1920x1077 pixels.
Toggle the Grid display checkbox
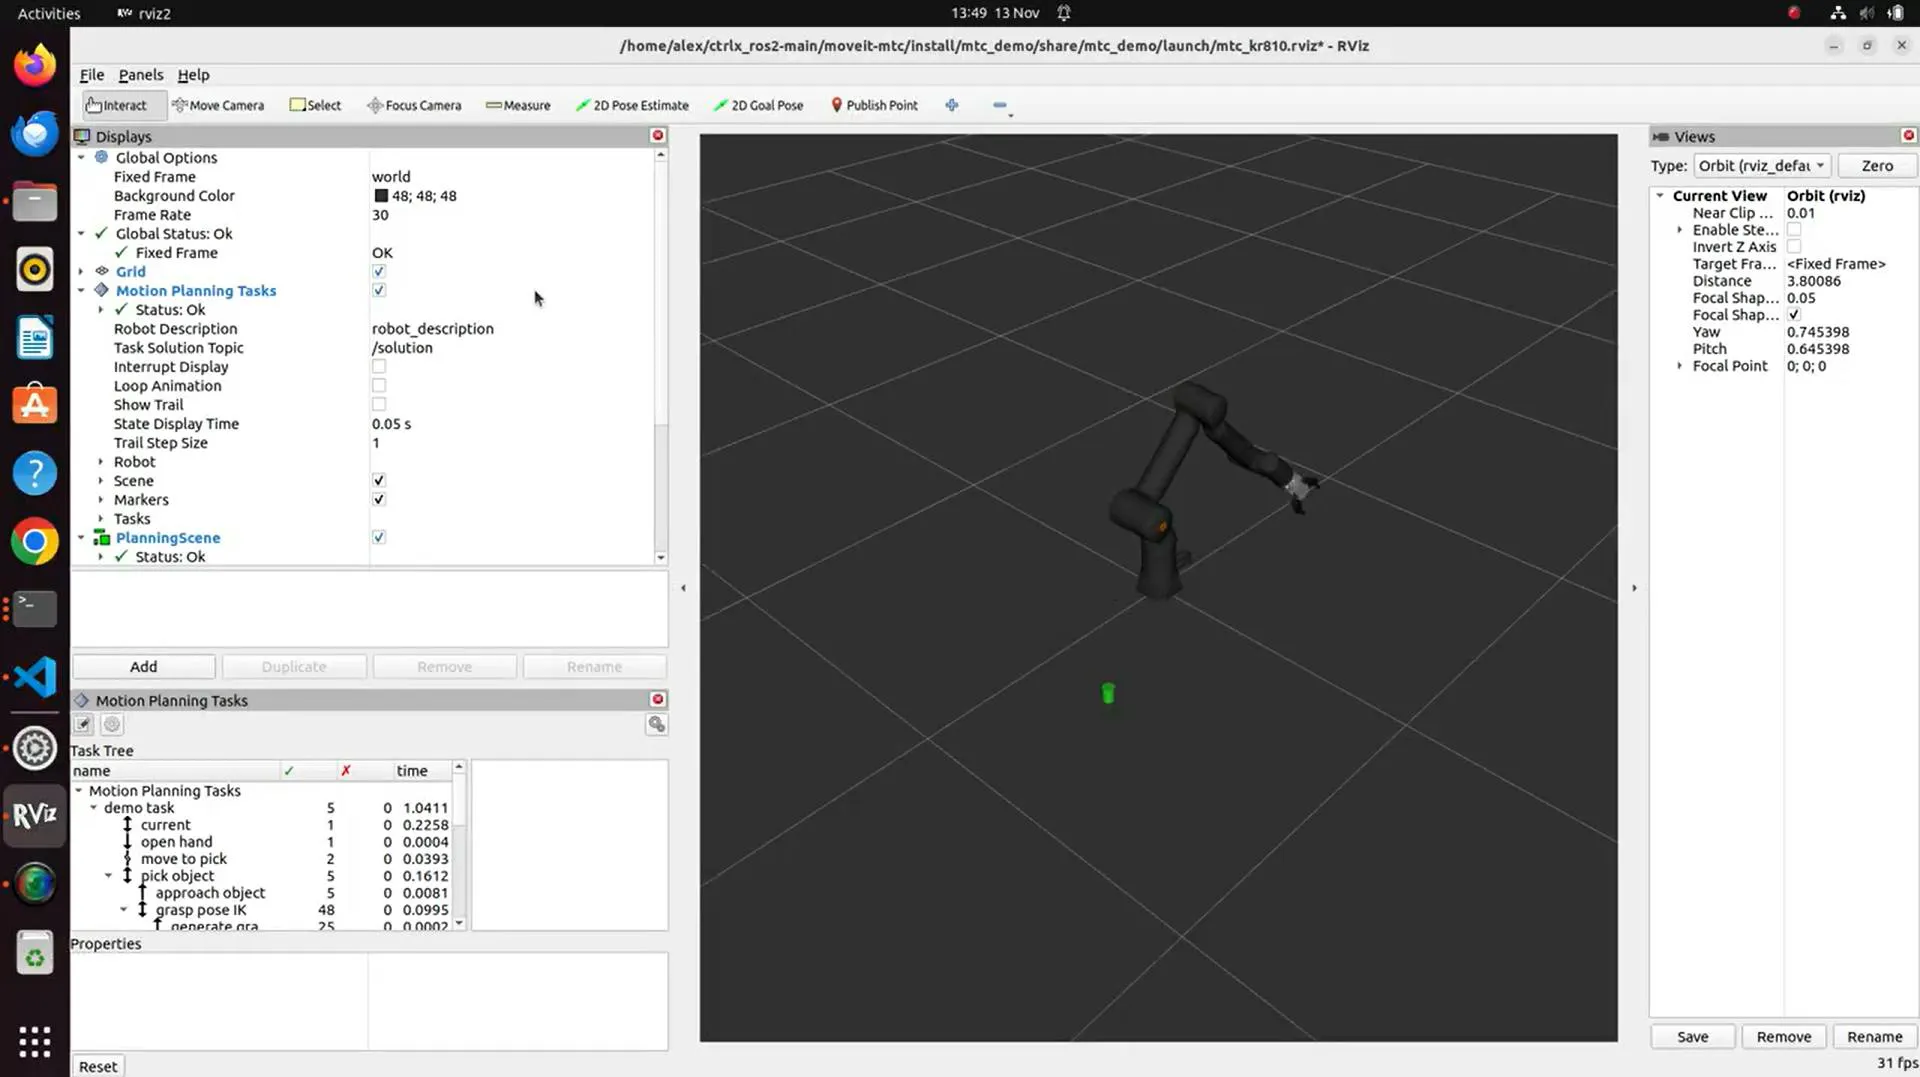(x=379, y=271)
